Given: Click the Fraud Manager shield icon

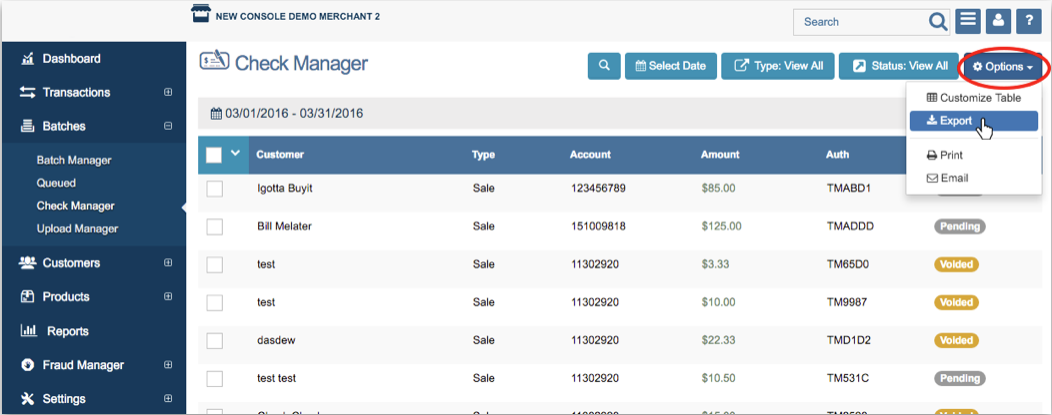Looking at the screenshot, I should click(x=28, y=365).
